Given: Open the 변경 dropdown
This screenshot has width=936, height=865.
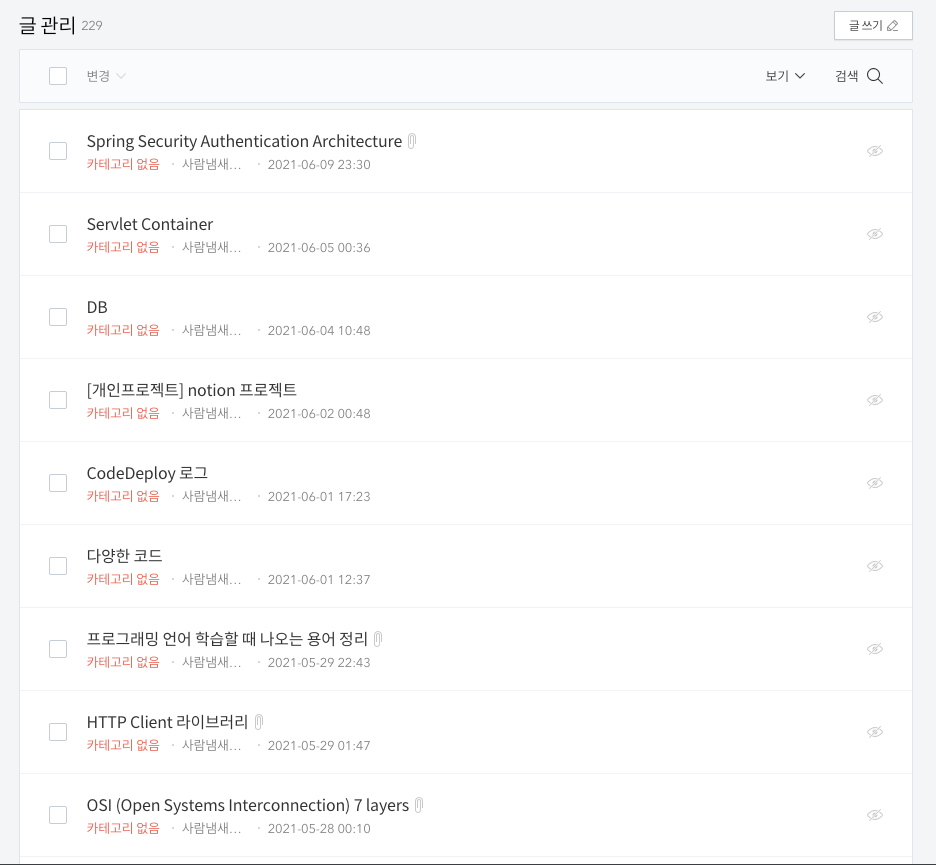Looking at the screenshot, I should click(x=106, y=76).
